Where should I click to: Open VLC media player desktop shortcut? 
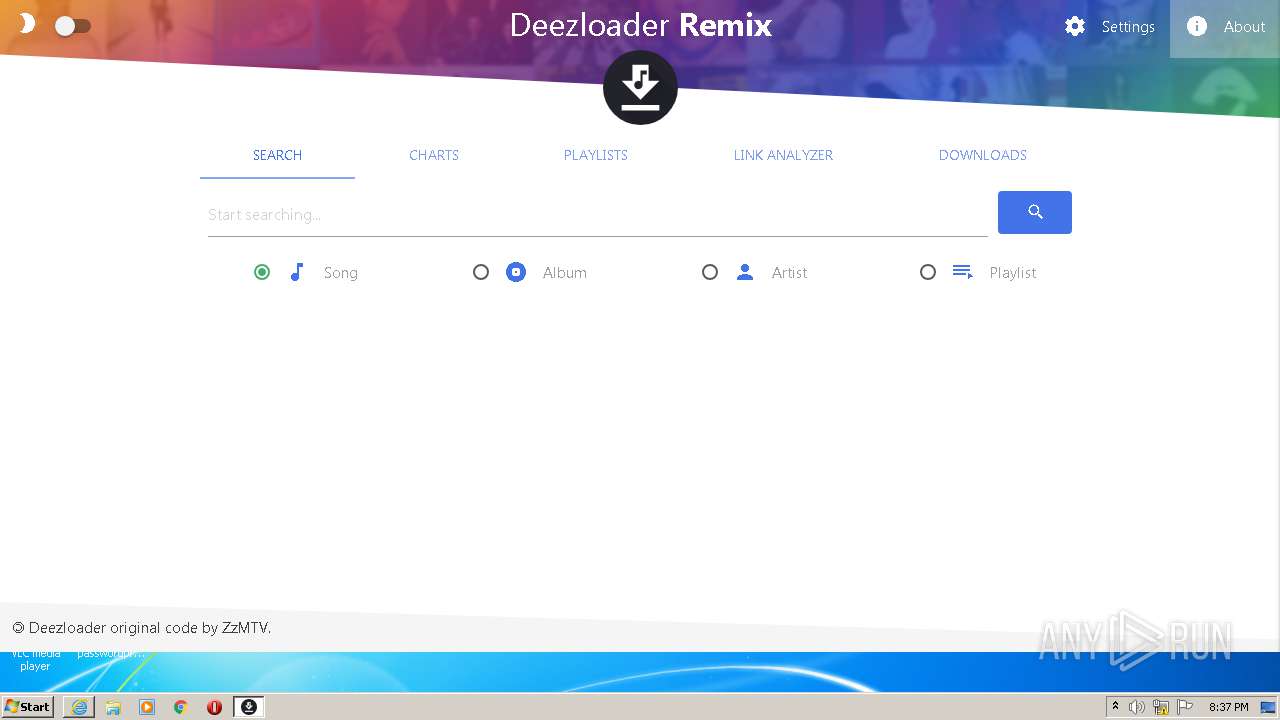(x=35, y=660)
